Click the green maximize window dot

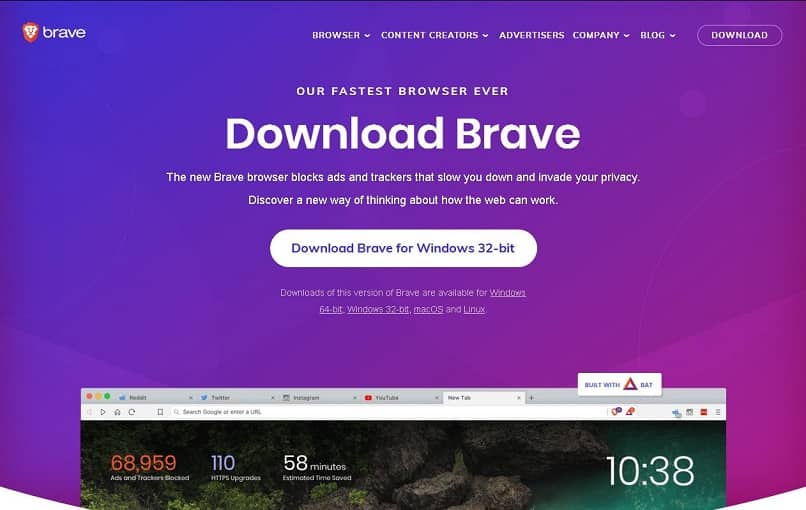pyautogui.click(x=107, y=396)
